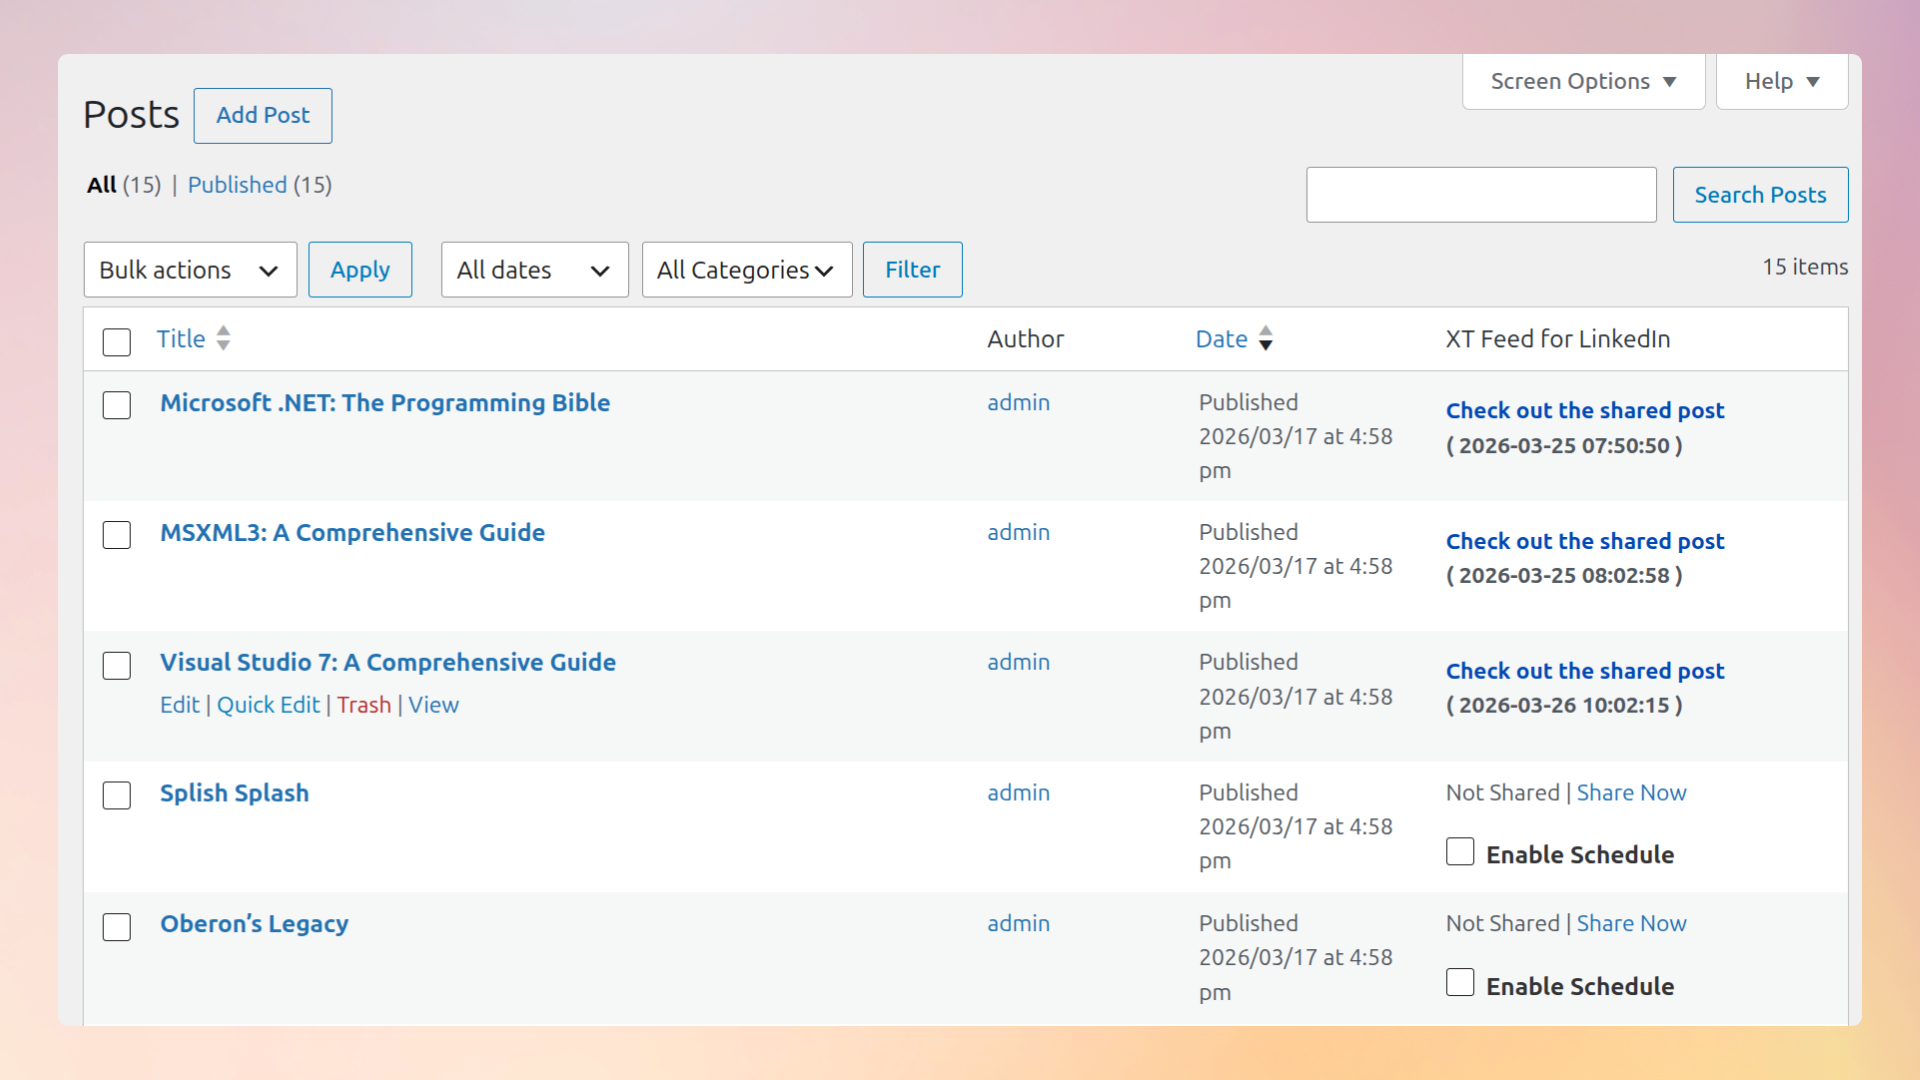Tick the select-all checkbox in header
The height and width of the screenshot is (1080, 1920).
pos(117,342)
